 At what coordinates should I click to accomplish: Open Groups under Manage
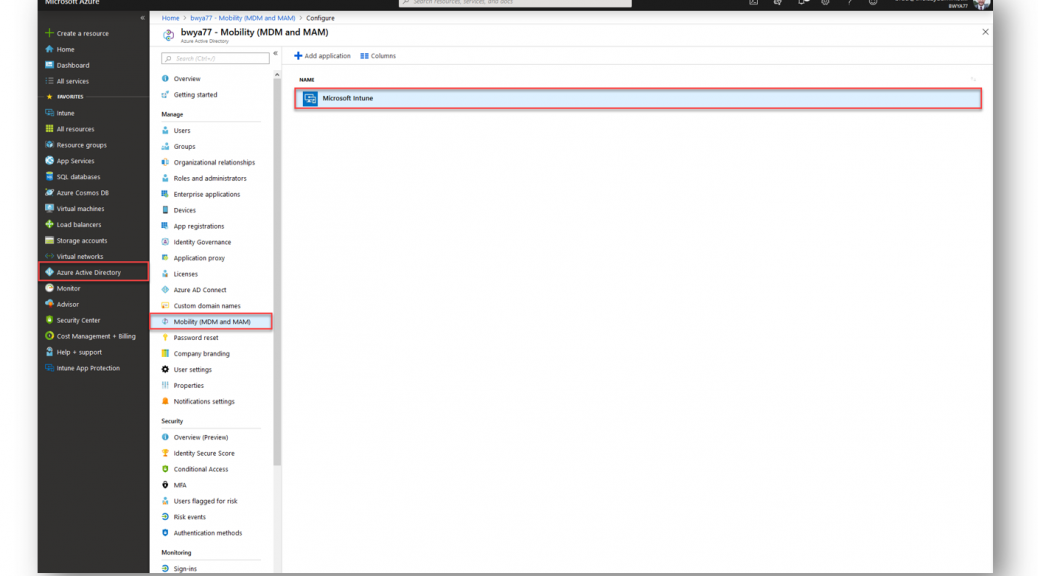(184, 146)
